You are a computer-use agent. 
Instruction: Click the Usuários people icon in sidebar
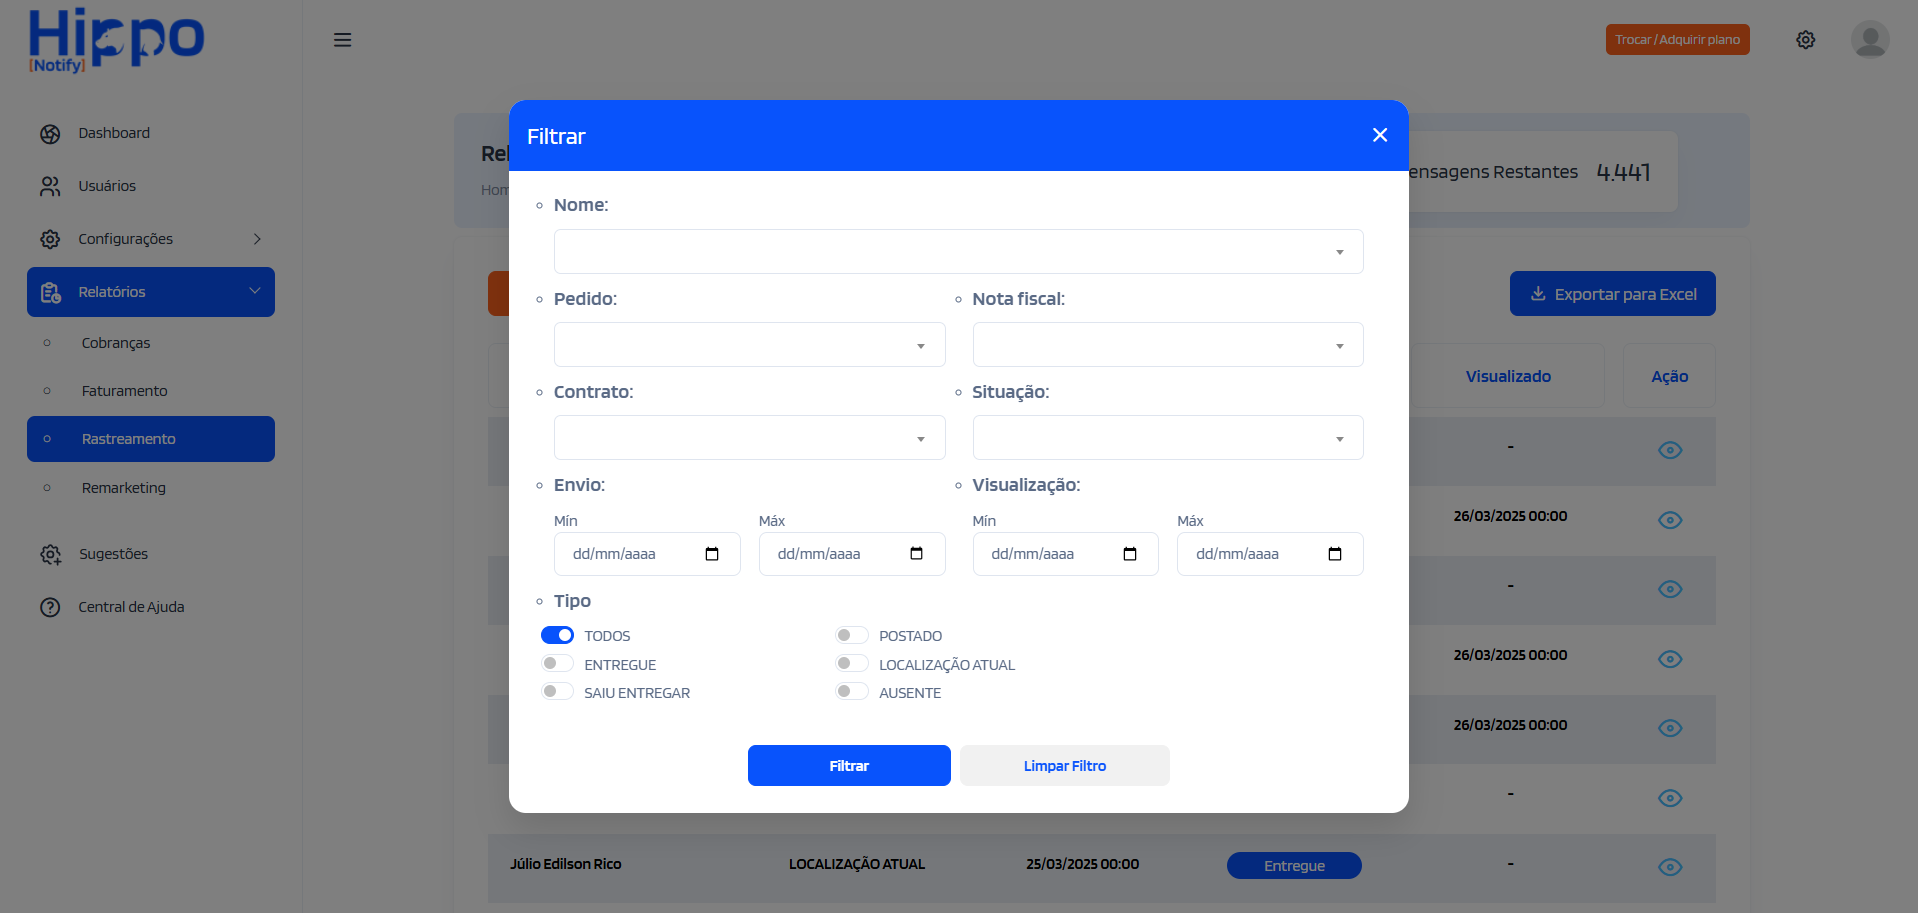(x=50, y=186)
